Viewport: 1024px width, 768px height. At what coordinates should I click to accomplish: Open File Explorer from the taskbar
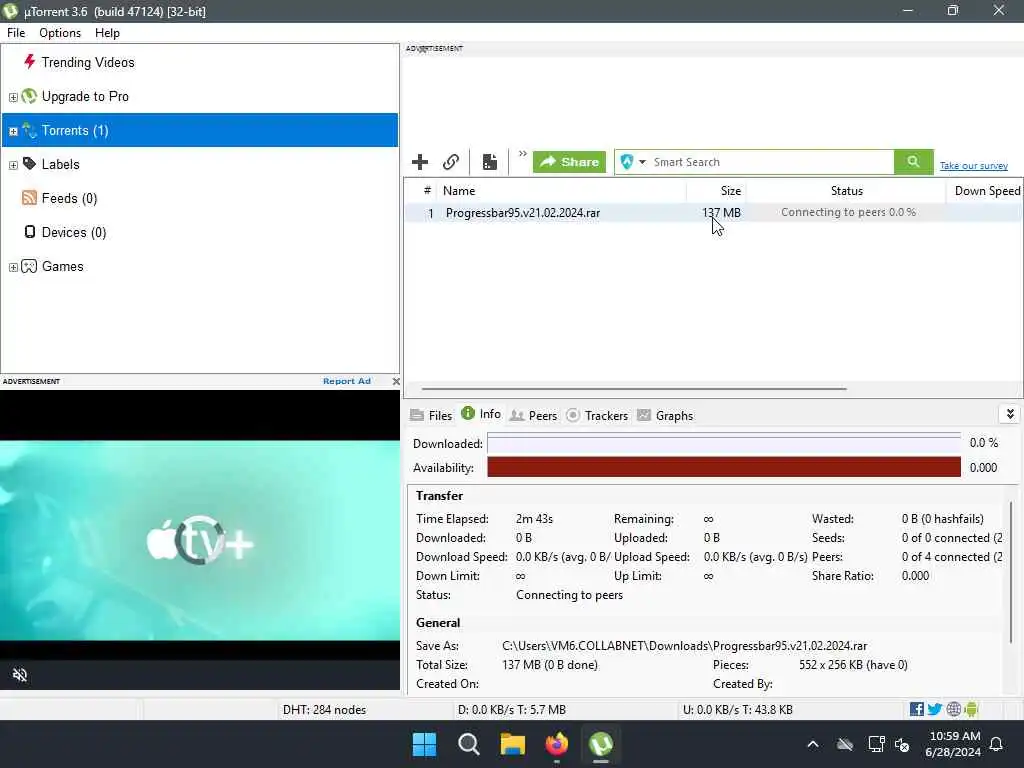pos(513,744)
